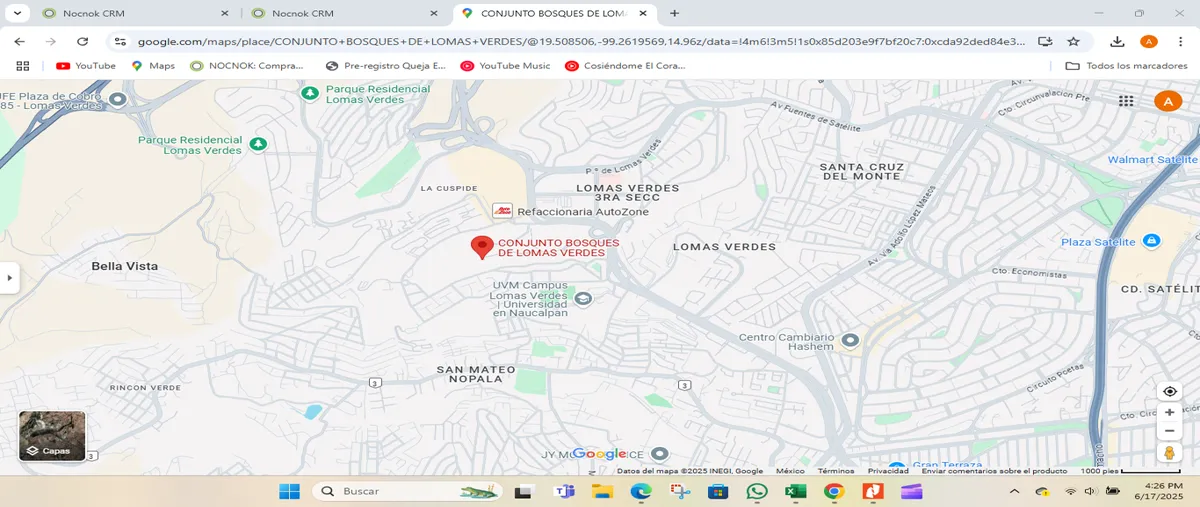Open the Chrome three-dot menu
The image size is (1200, 507).
1181,41
